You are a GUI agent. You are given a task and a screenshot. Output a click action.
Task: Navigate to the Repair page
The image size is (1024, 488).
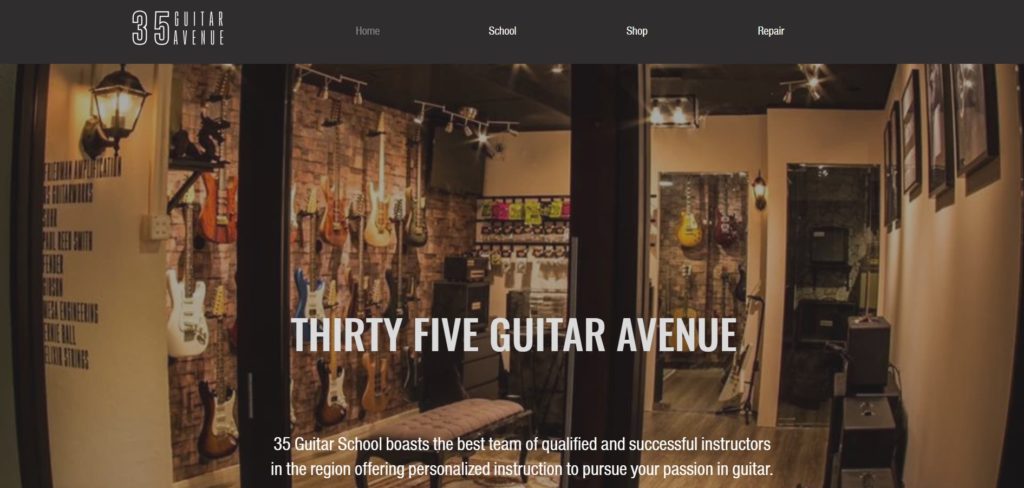pyautogui.click(x=771, y=31)
